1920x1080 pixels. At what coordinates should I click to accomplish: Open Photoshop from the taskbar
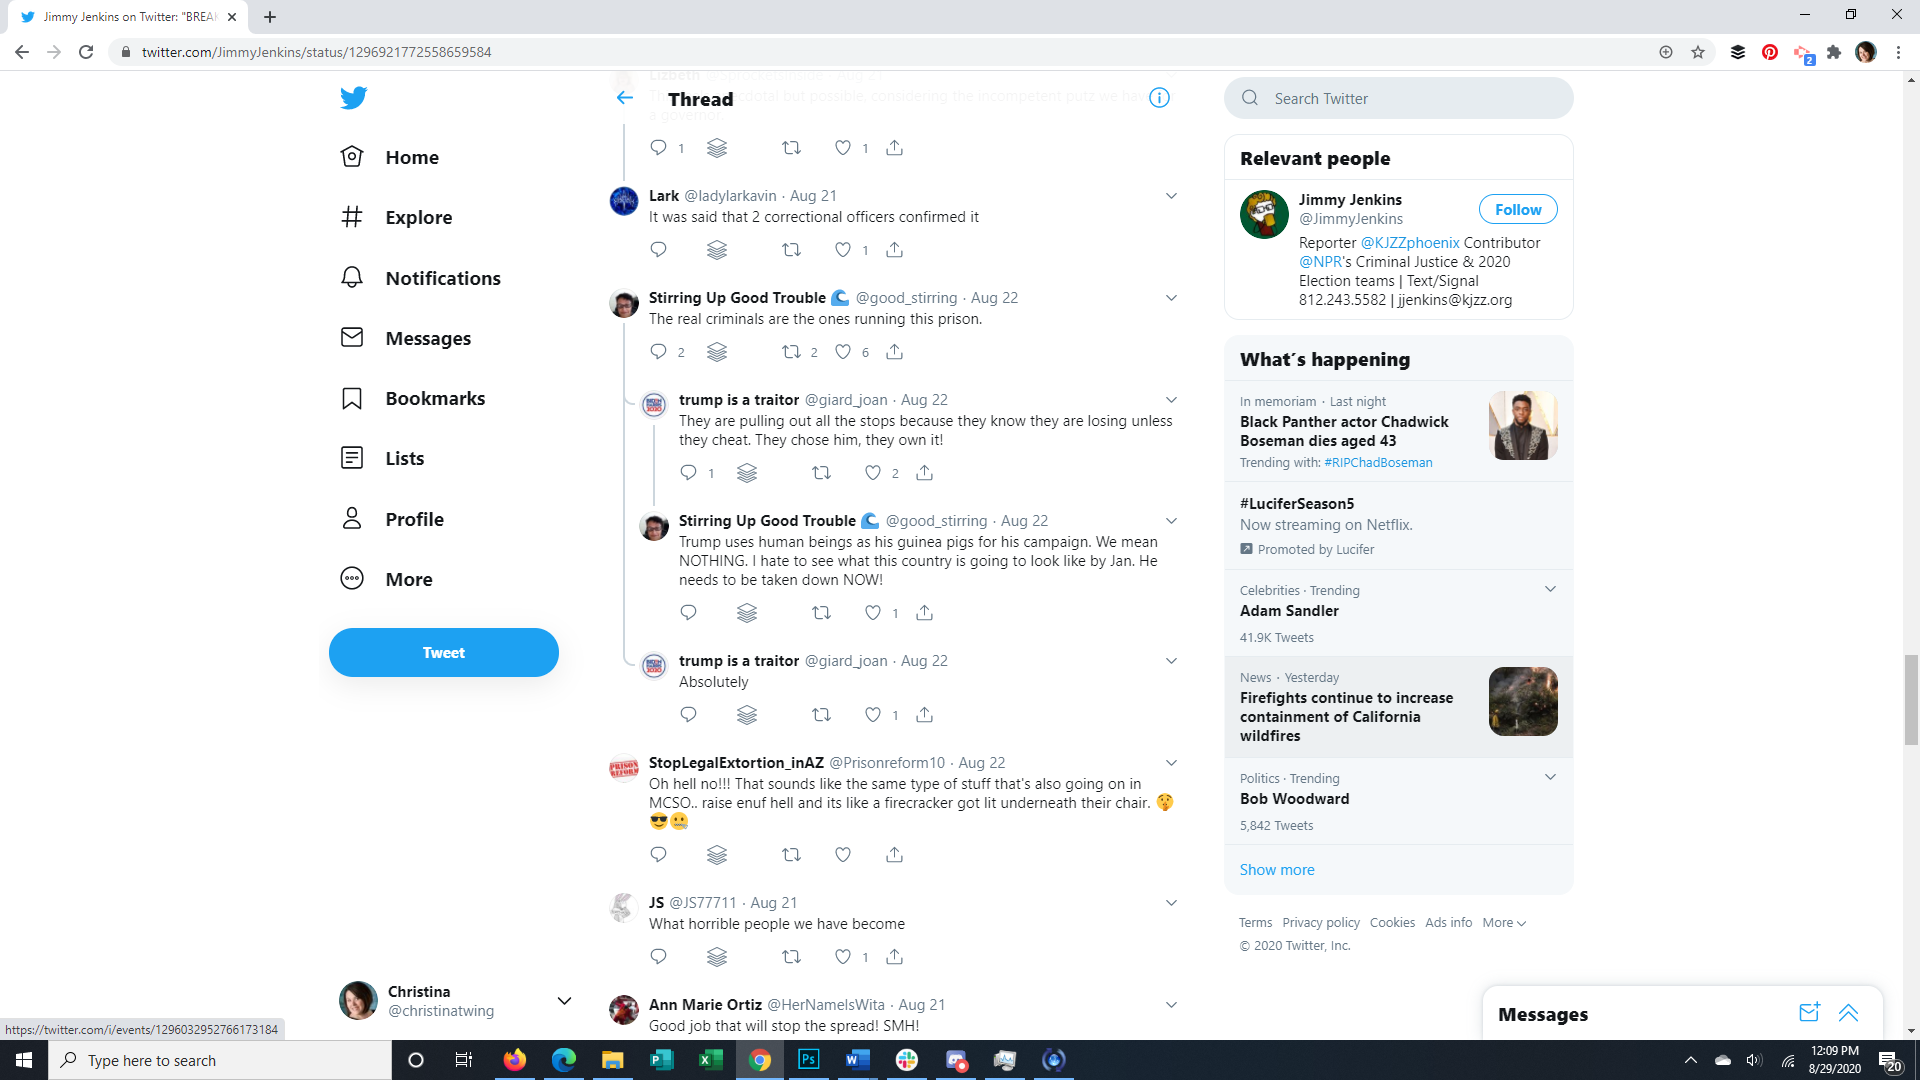(808, 1060)
